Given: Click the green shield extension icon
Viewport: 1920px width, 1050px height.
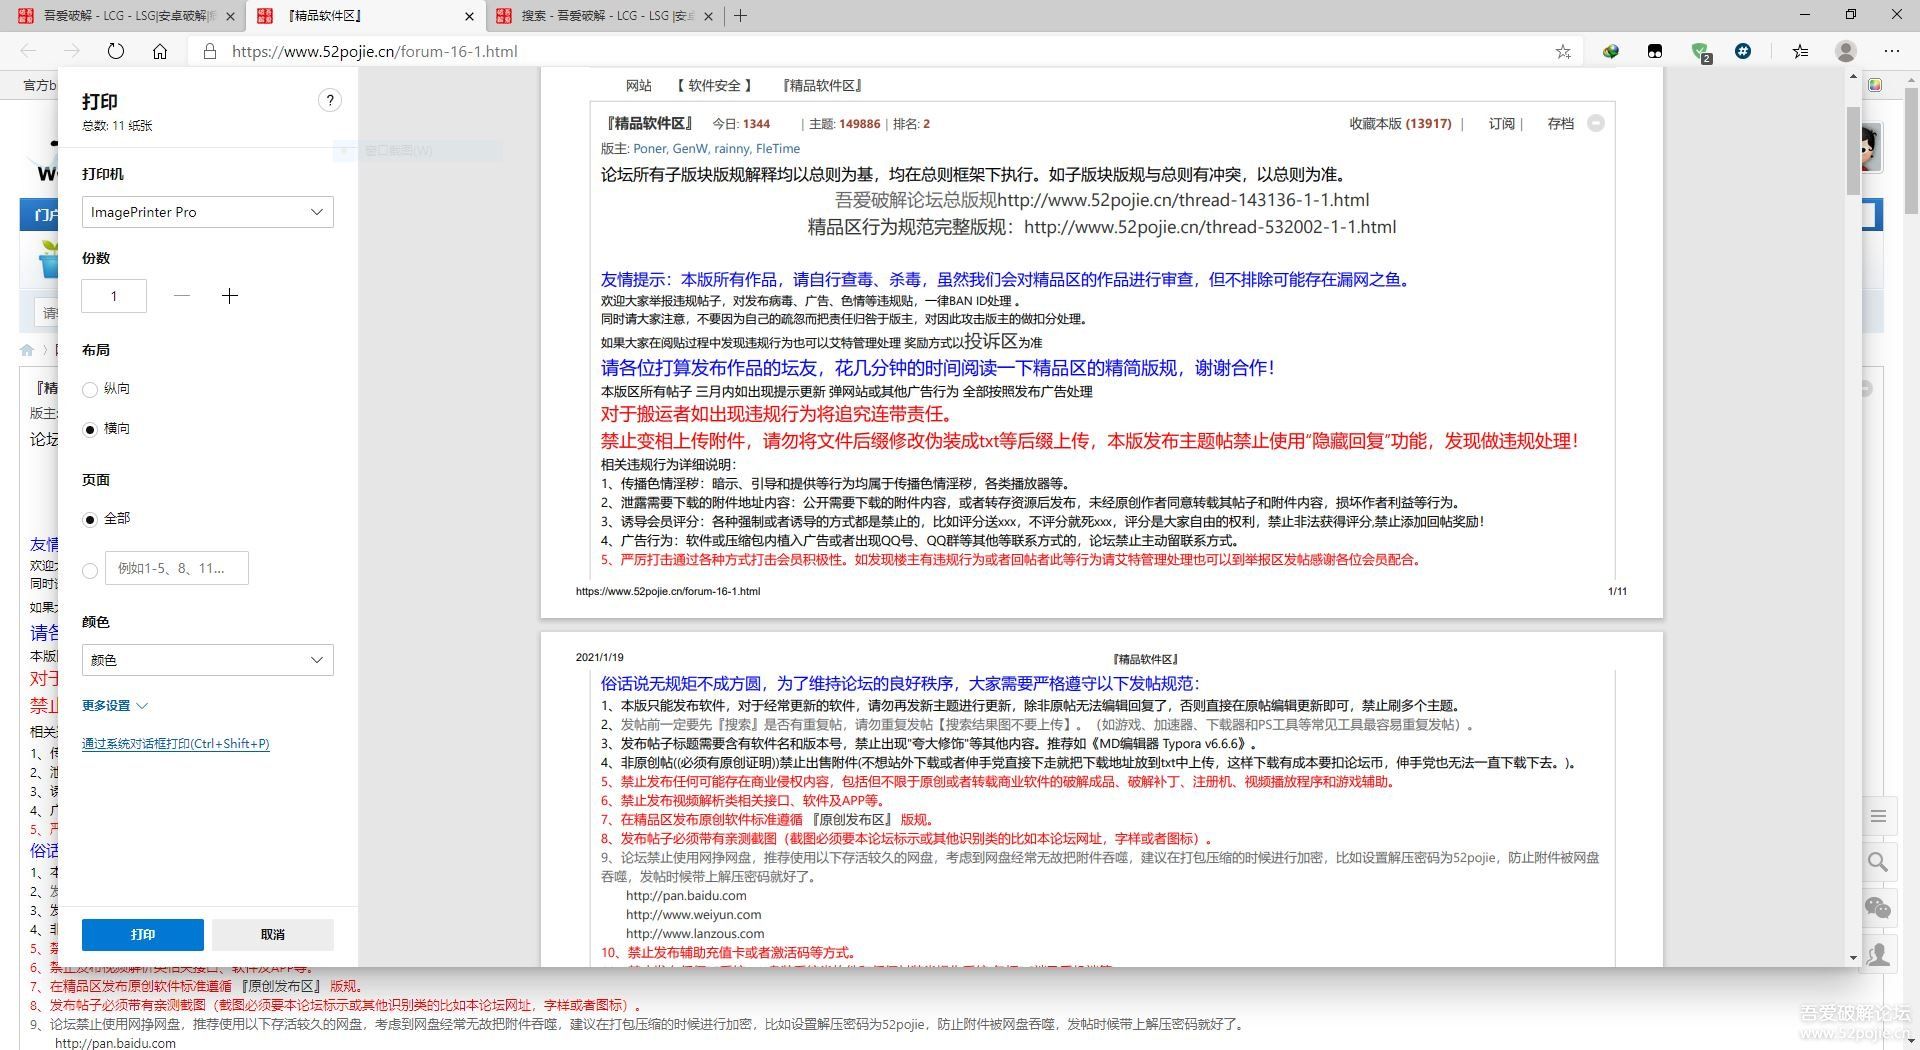Looking at the screenshot, I should (x=1699, y=51).
